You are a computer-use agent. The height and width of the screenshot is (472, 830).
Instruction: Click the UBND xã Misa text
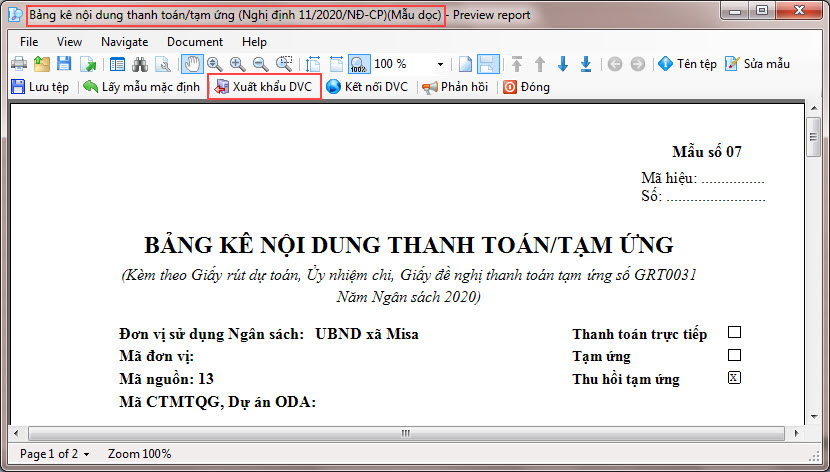click(x=367, y=334)
